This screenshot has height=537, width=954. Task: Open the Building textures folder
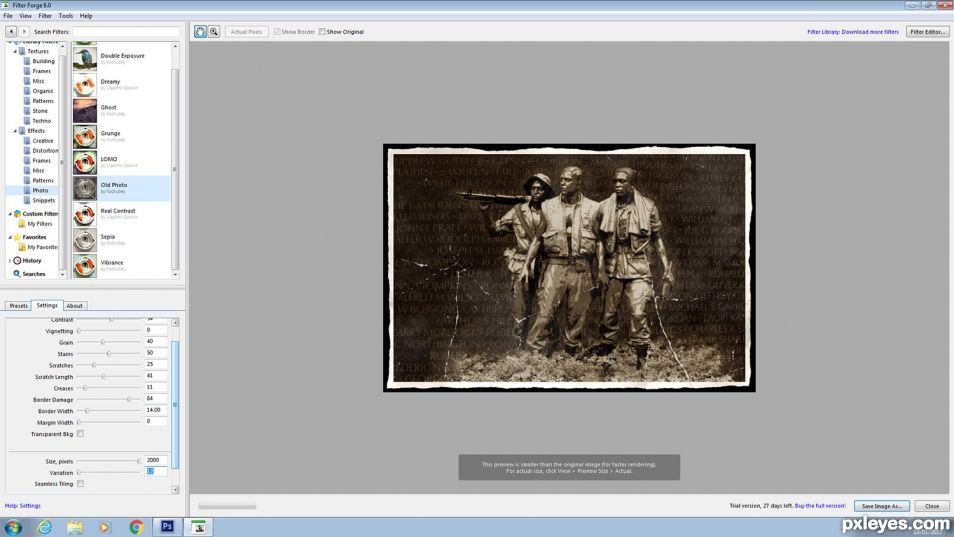[x=43, y=61]
